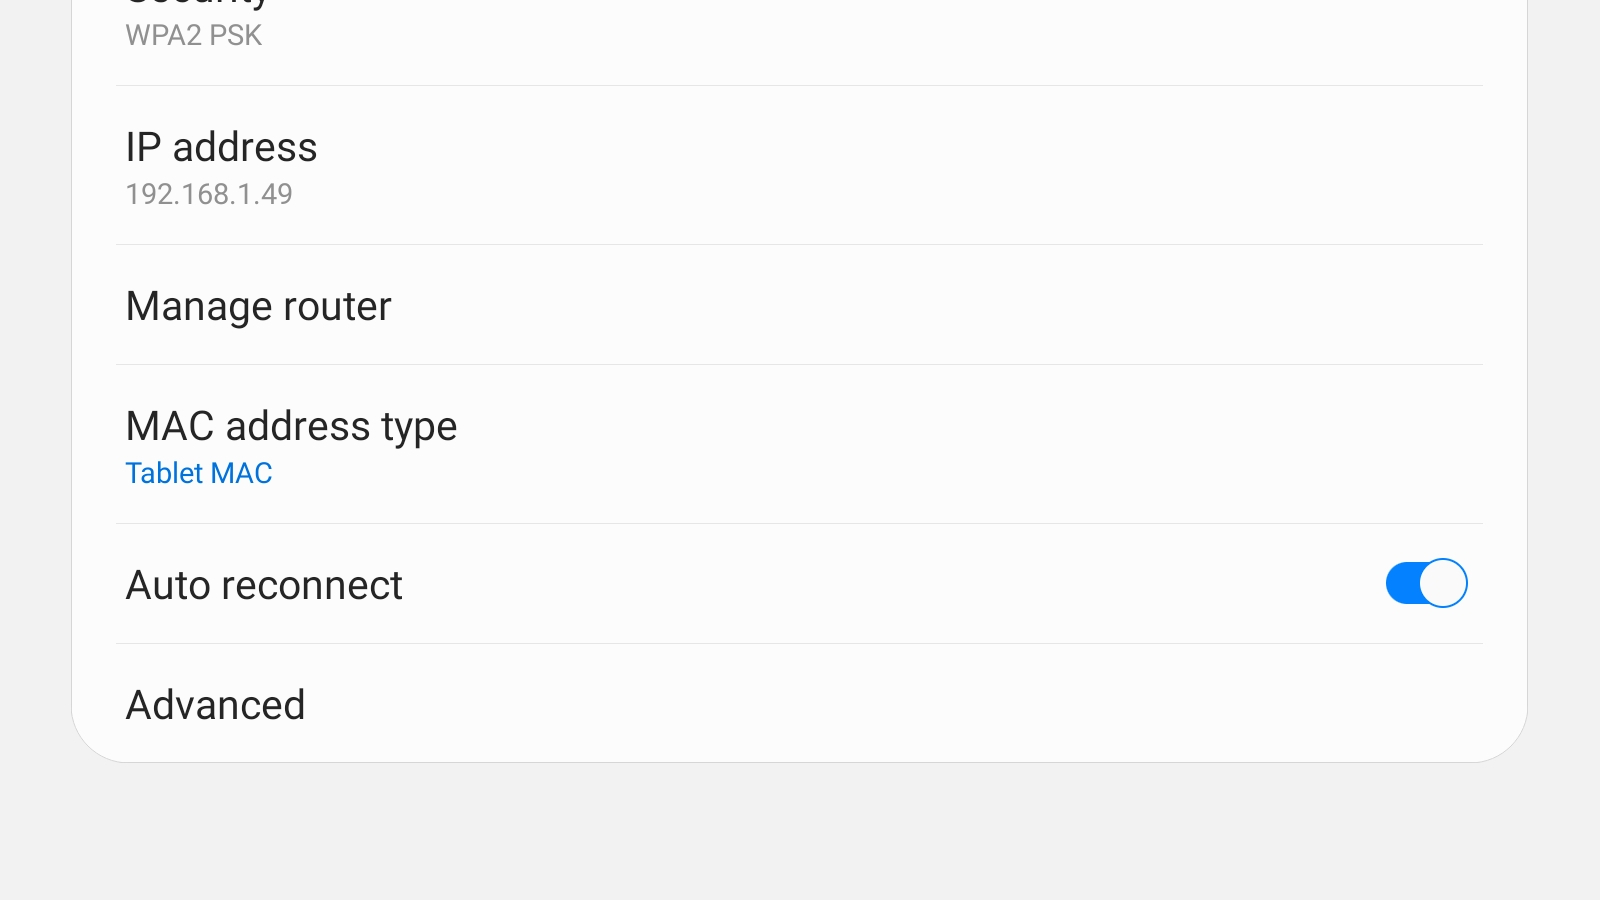Open the Manage router option
1600x900 pixels.
pyautogui.click(x=258, y=306)
